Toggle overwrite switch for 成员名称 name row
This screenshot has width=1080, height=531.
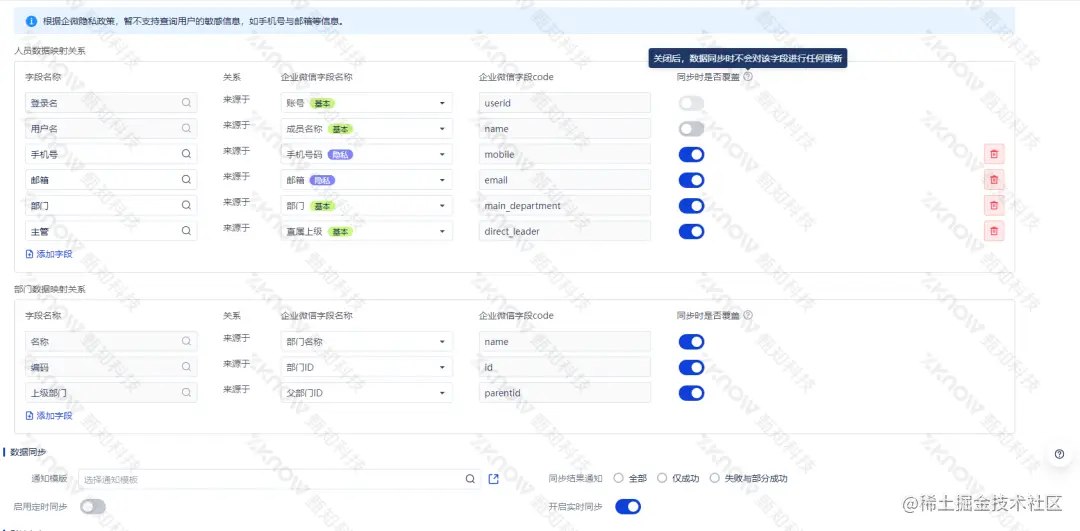(692, 129)
